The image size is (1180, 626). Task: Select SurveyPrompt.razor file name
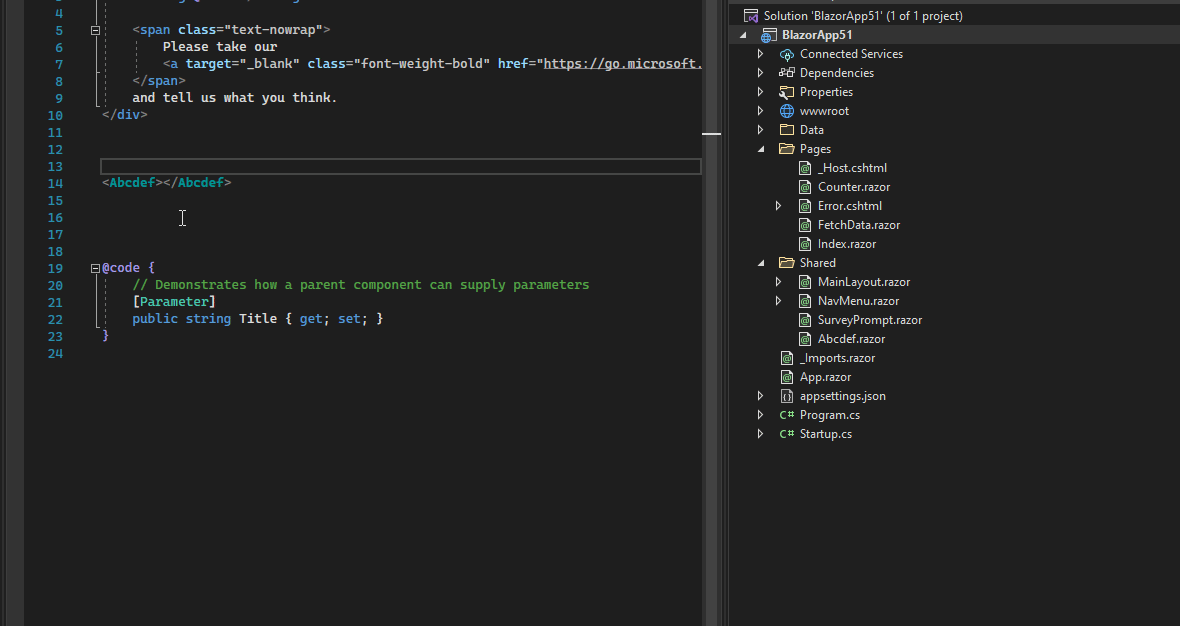pyautogui.click(x=870, y=320)
